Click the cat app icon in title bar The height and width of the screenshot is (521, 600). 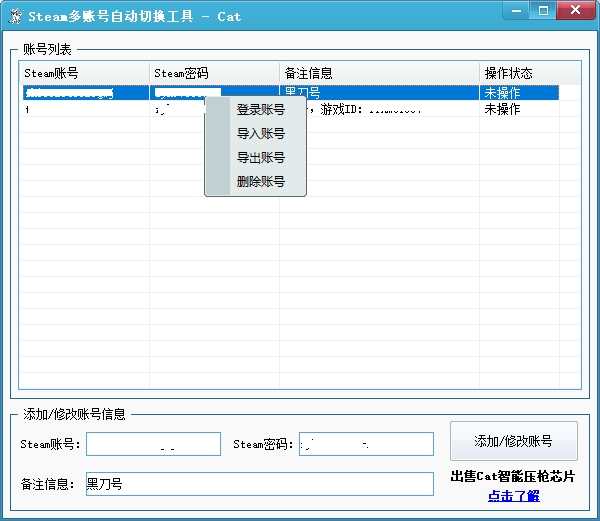(x=16, y=16)
